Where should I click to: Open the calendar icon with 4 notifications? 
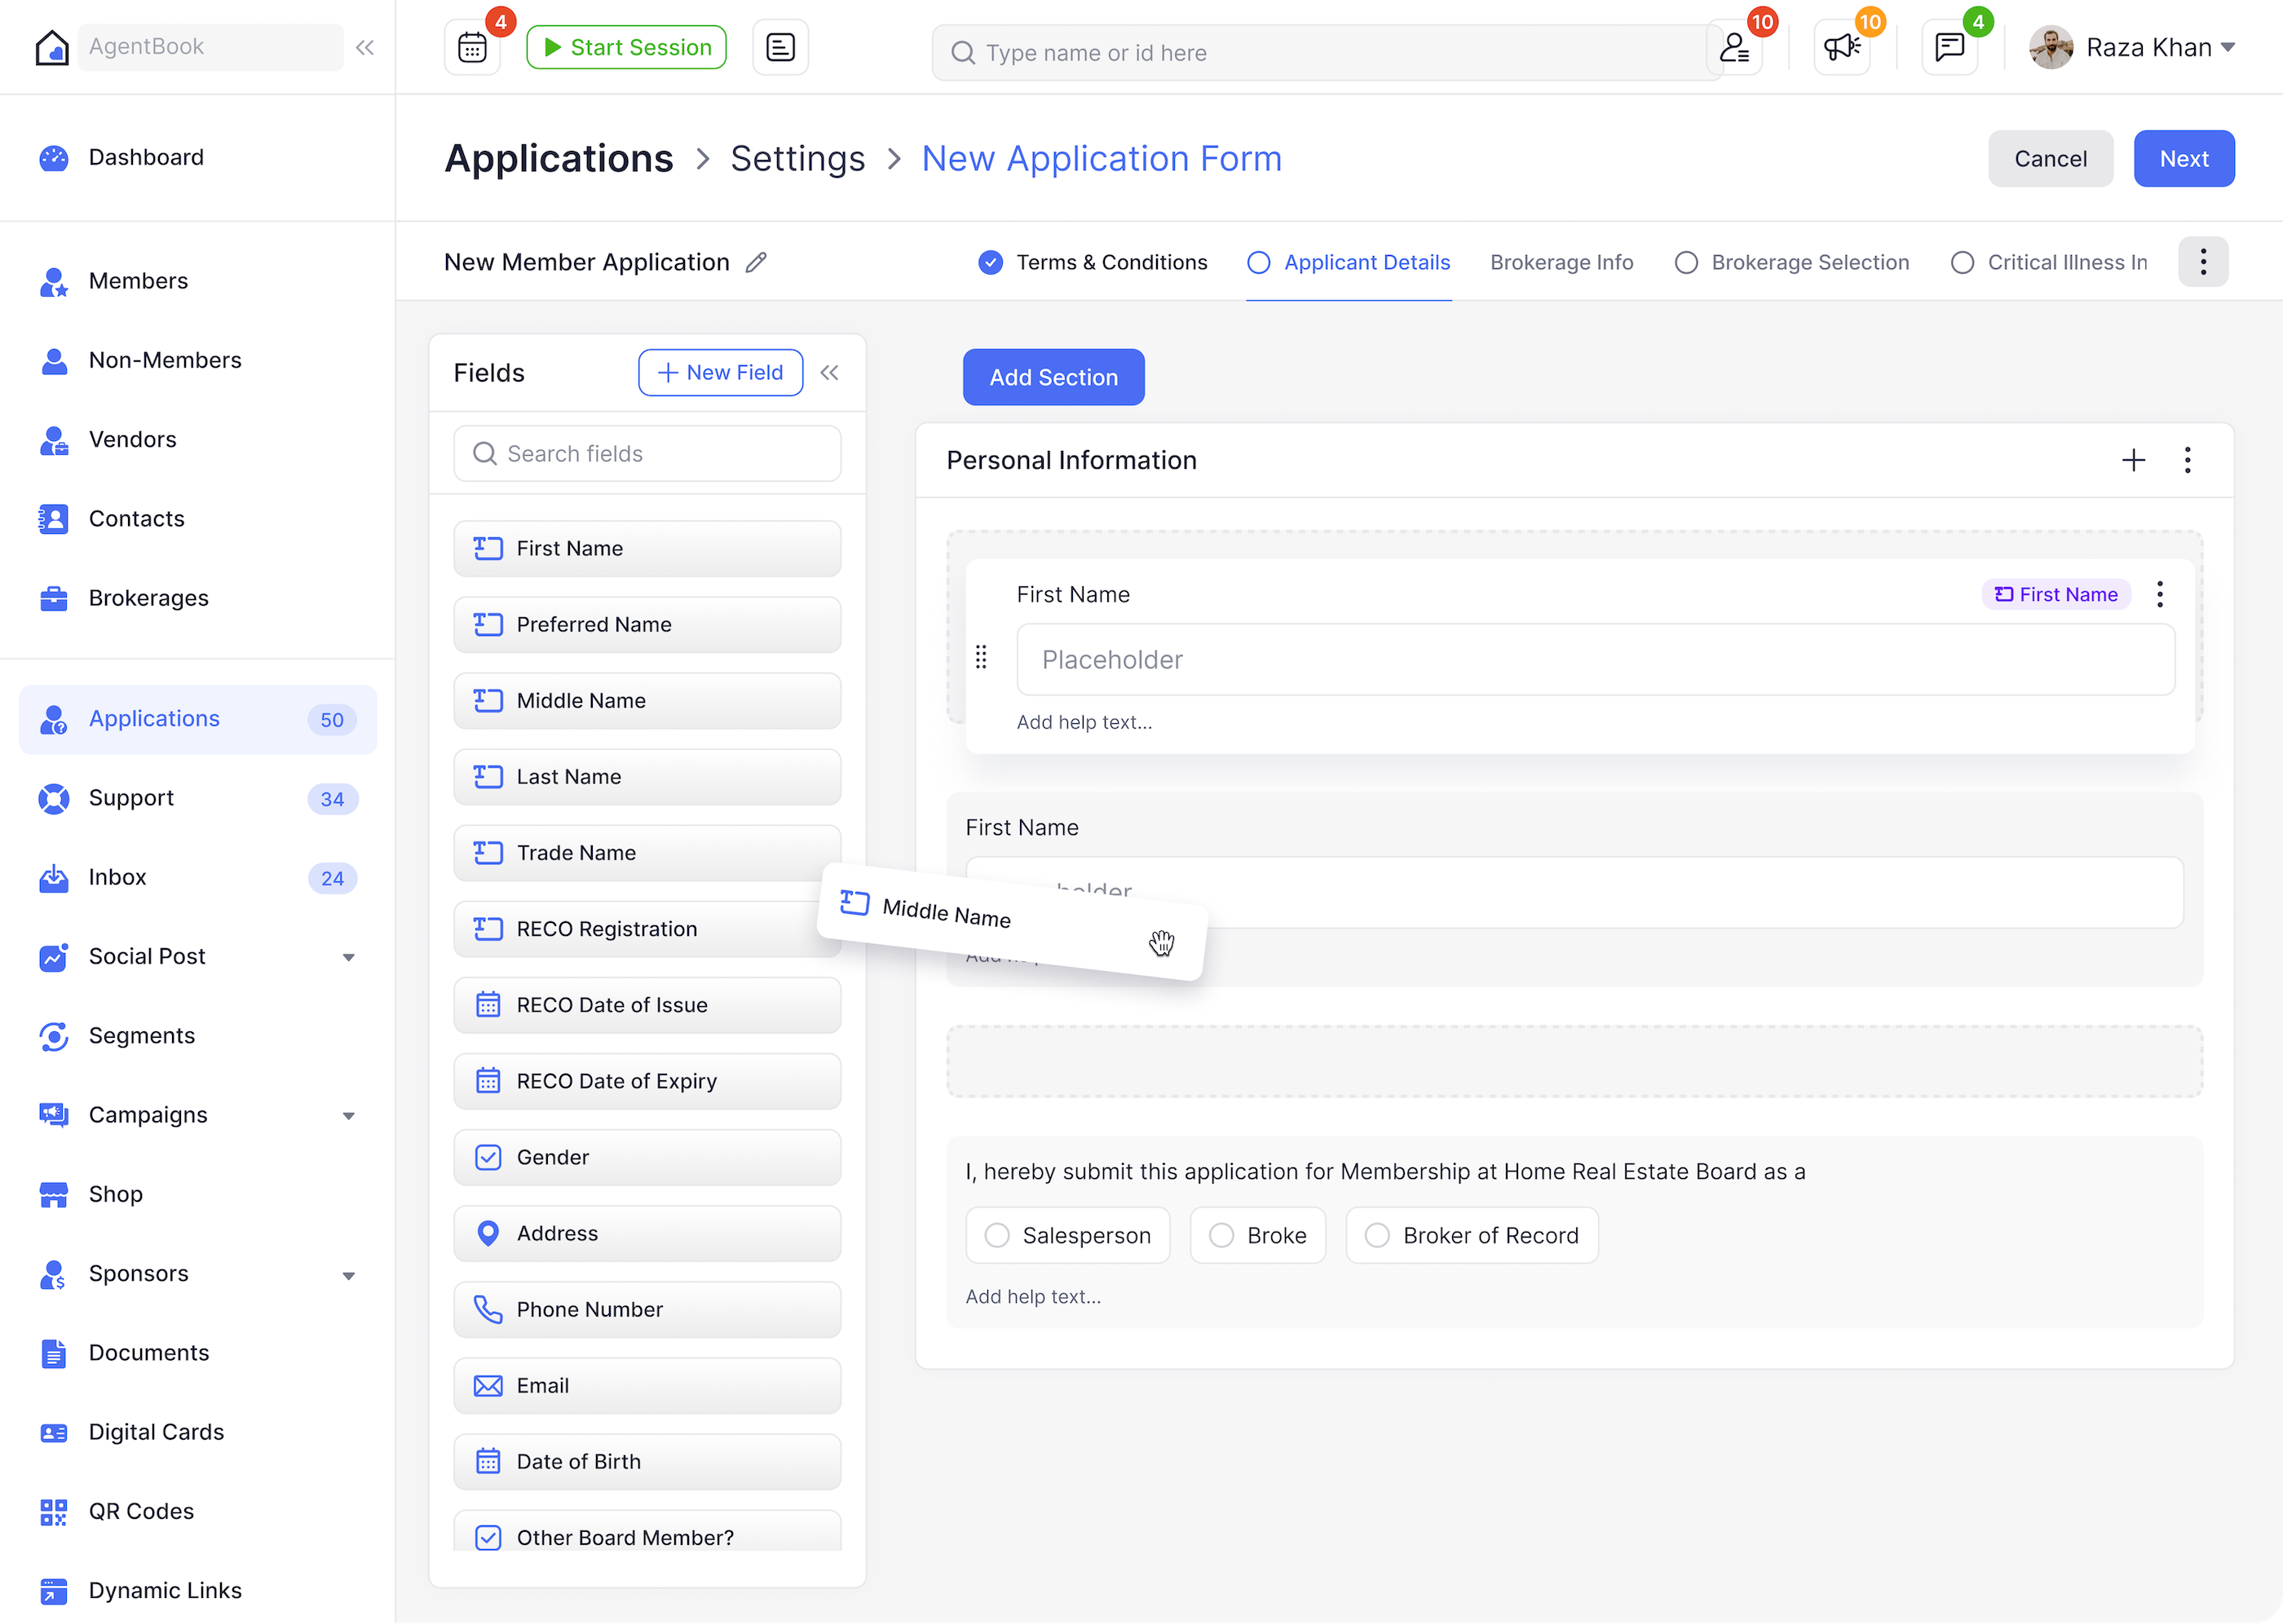pos(471,46)
